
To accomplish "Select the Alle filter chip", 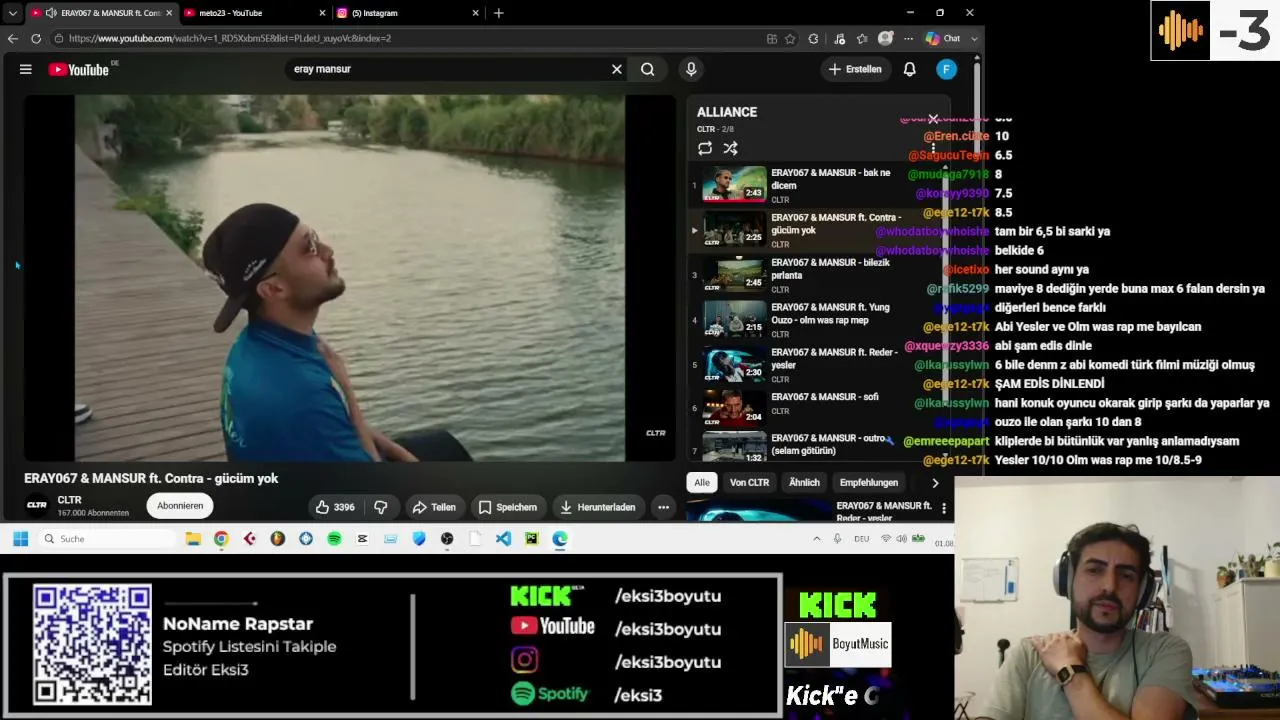I will pyautogui.click(x=702, y=483).
